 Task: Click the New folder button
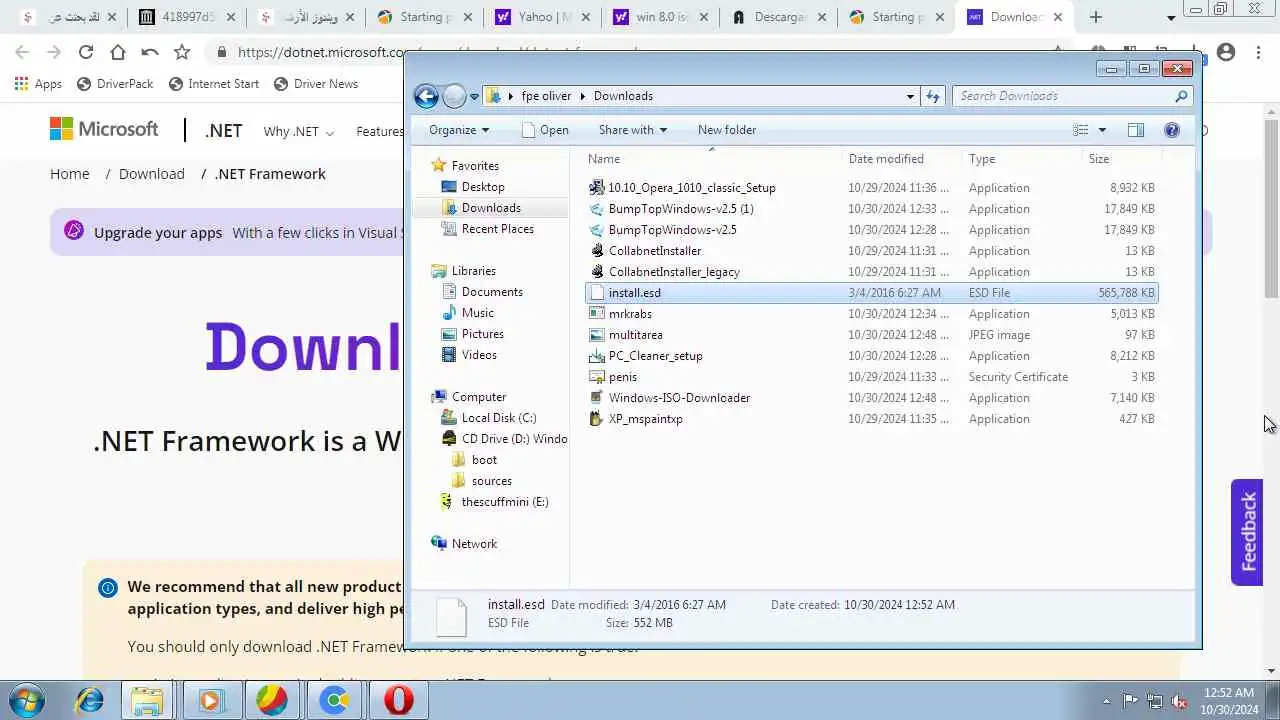(727, 130)
